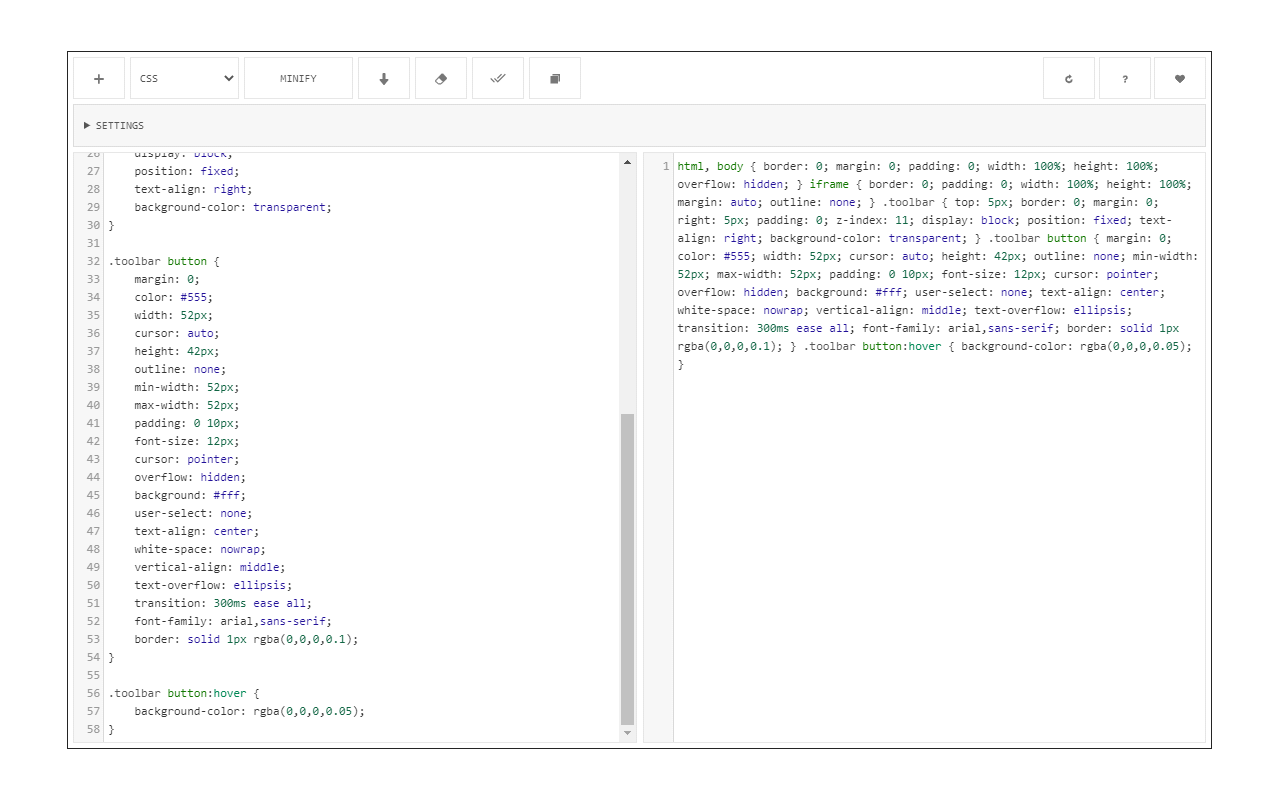Click line 28 'text-align: right;'

click(x=194, y=189)
